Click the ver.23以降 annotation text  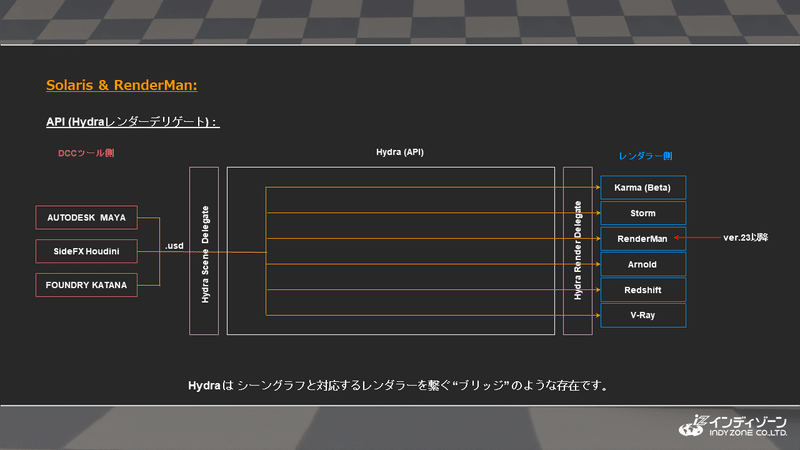click(745, 237)
